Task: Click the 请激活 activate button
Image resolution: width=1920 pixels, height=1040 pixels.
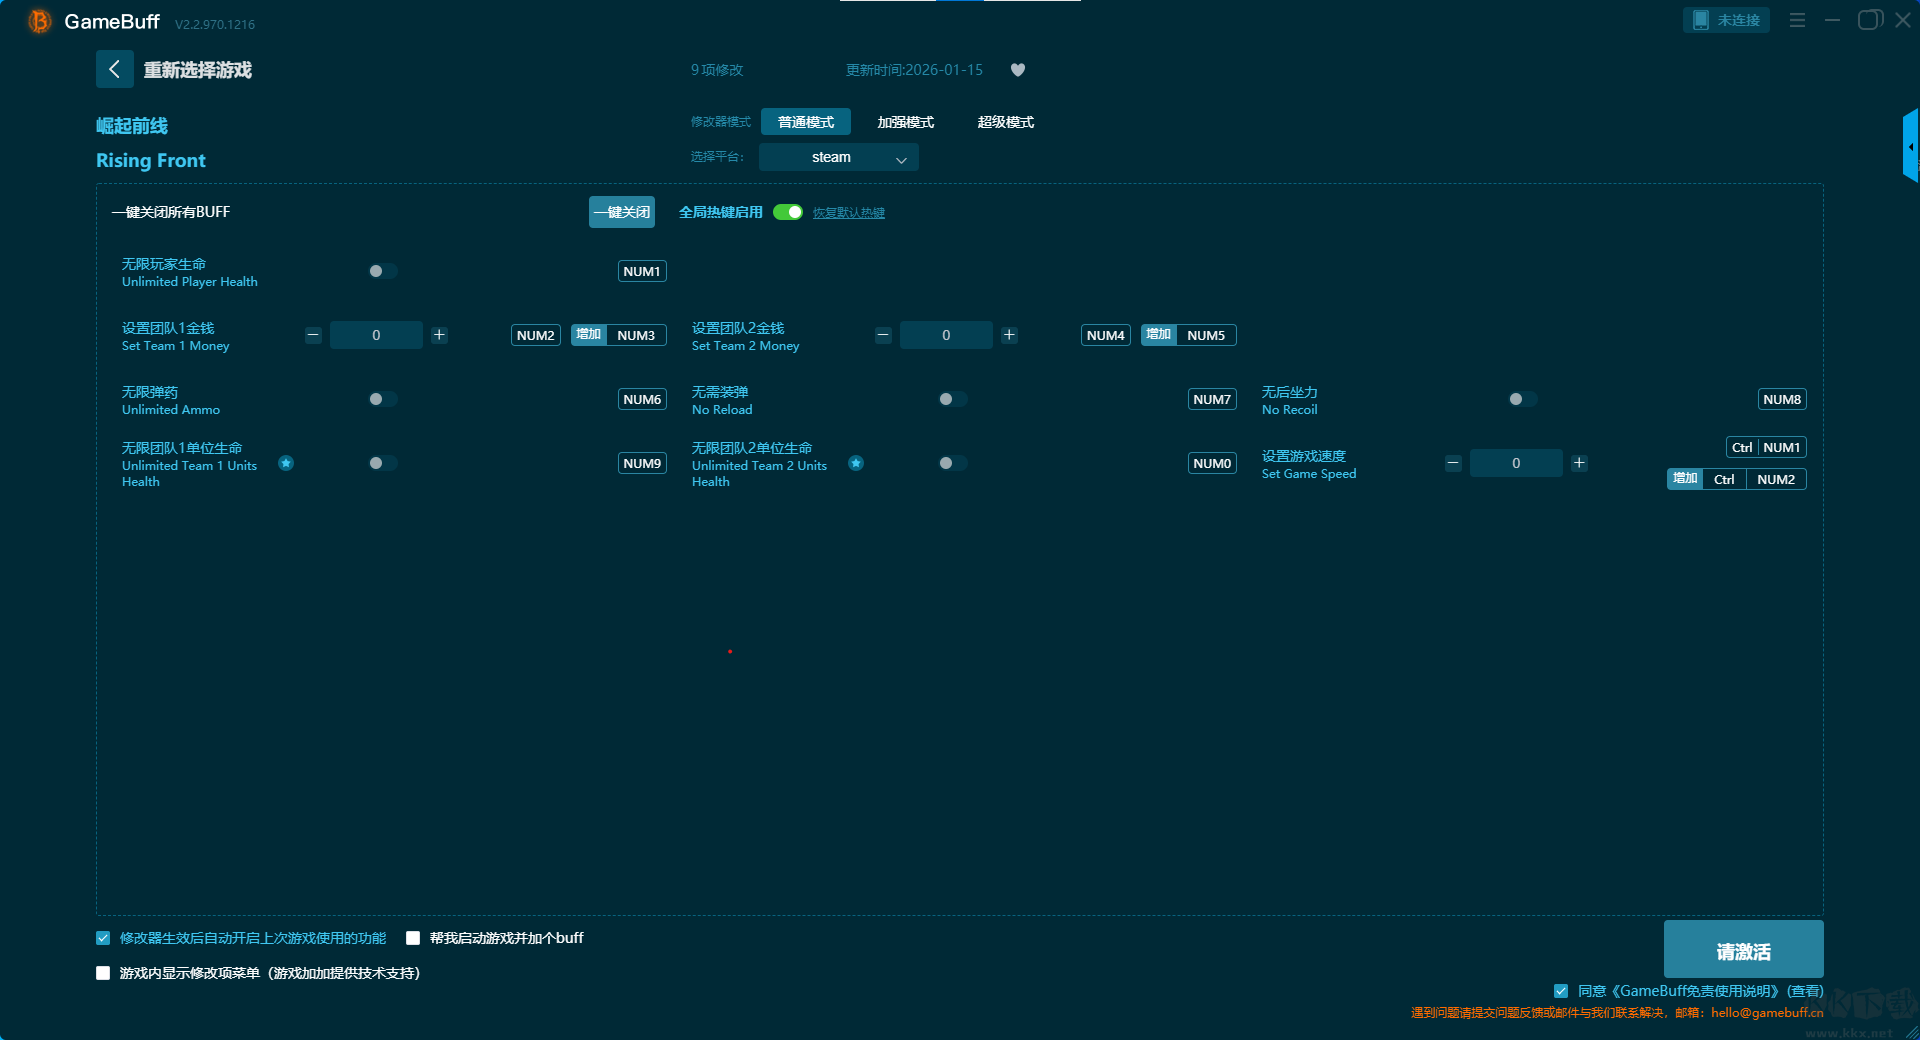Action: click(1743, 950)
